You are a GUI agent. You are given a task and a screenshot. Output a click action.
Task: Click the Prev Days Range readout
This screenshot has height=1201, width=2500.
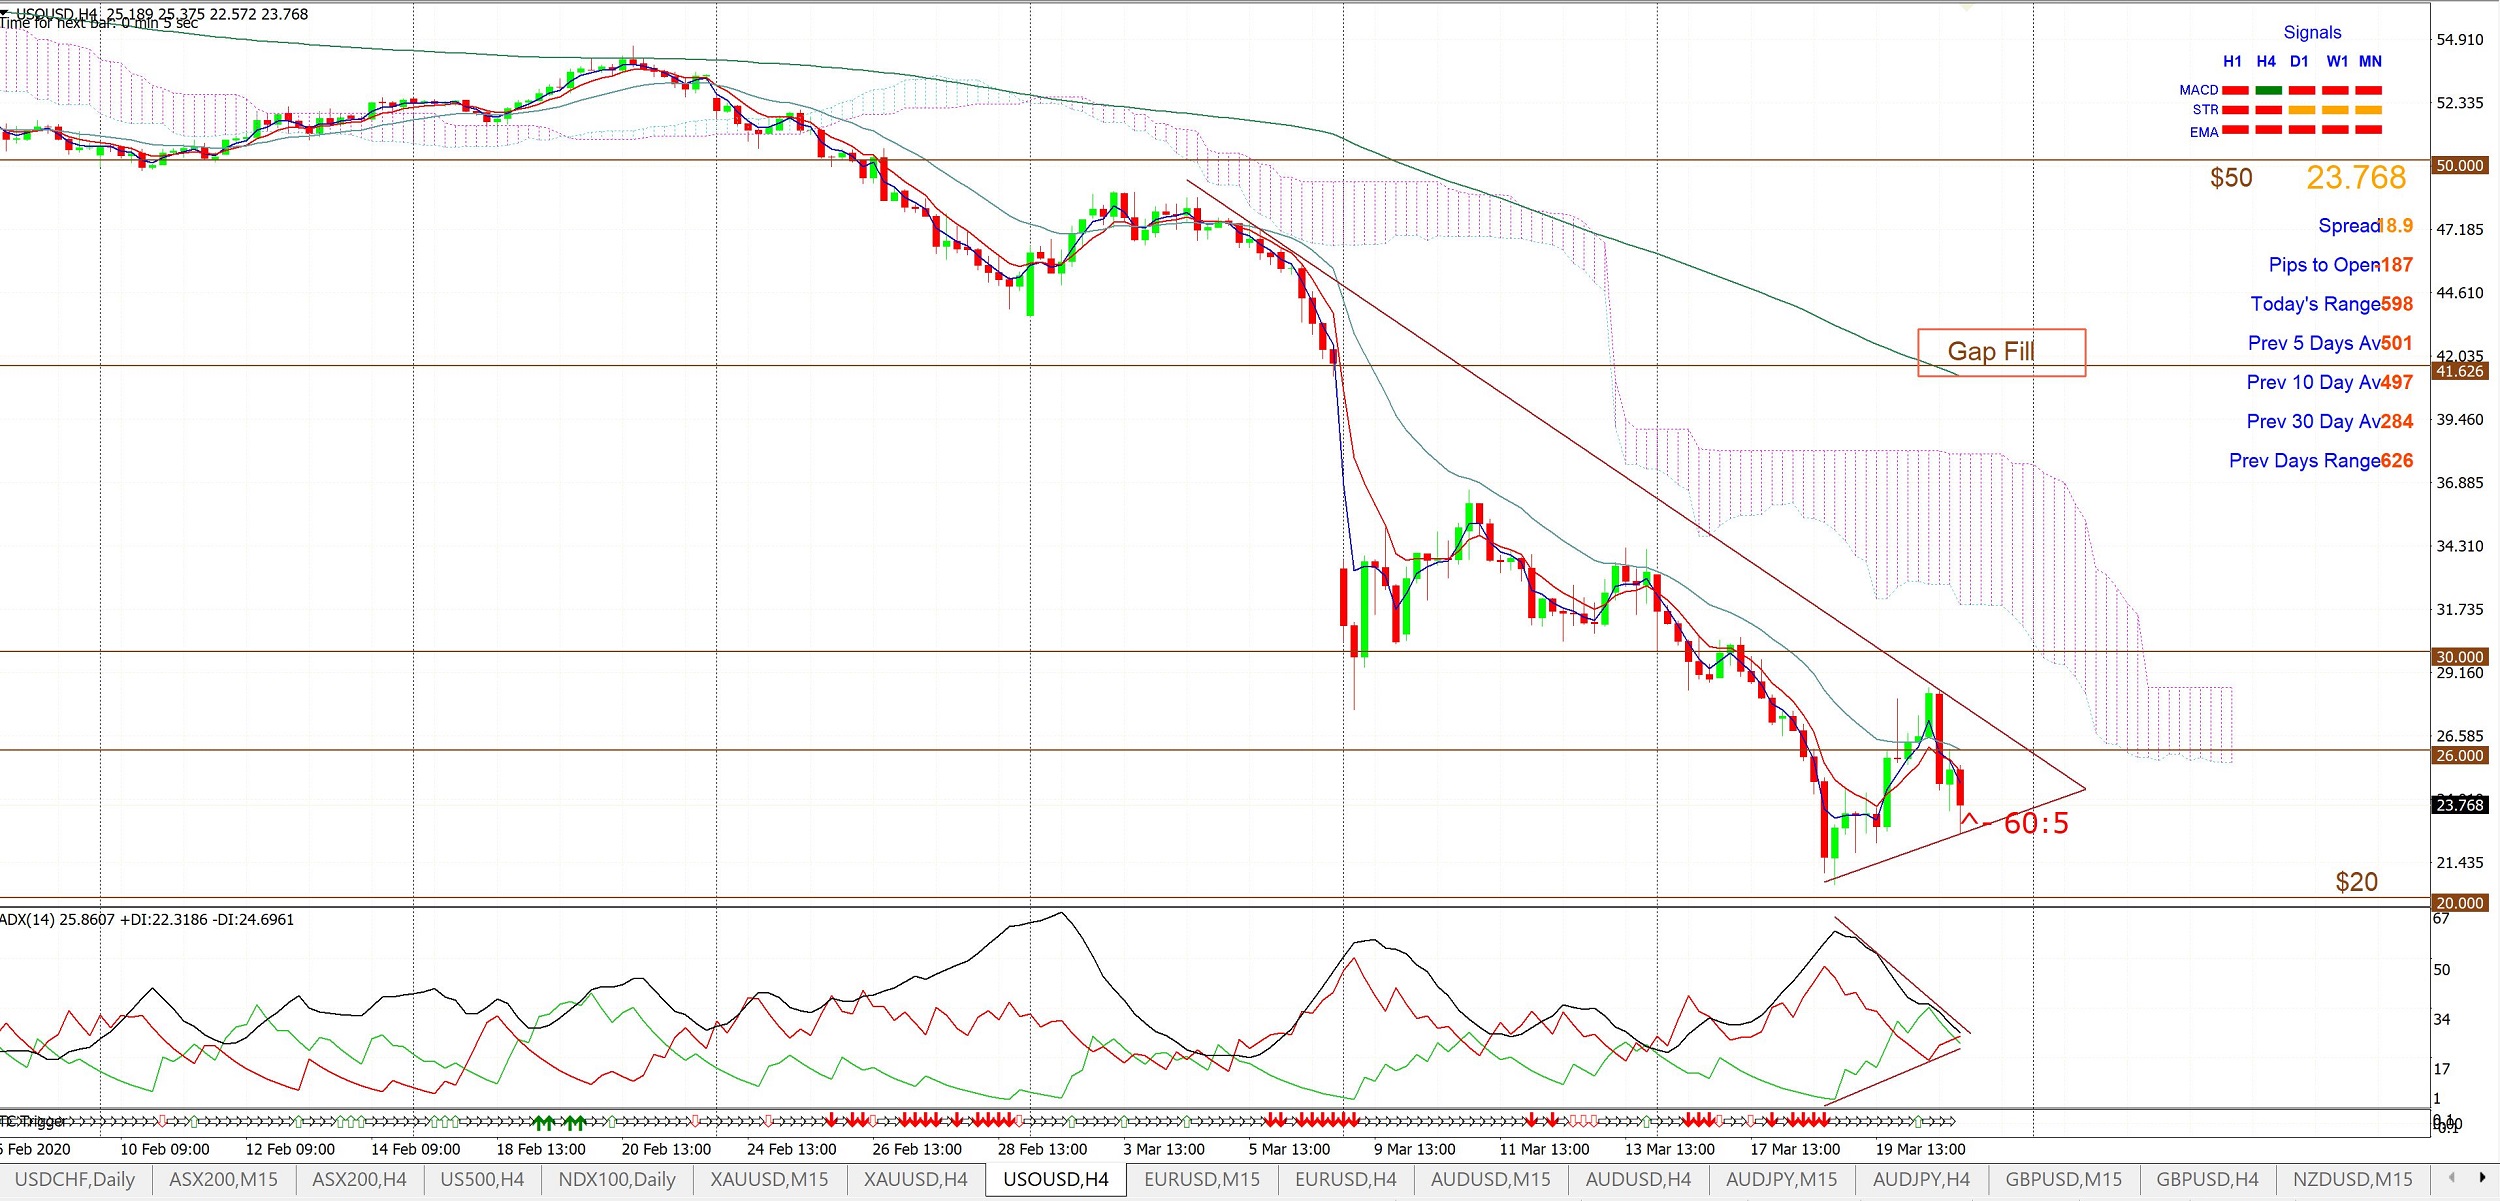2321,461
